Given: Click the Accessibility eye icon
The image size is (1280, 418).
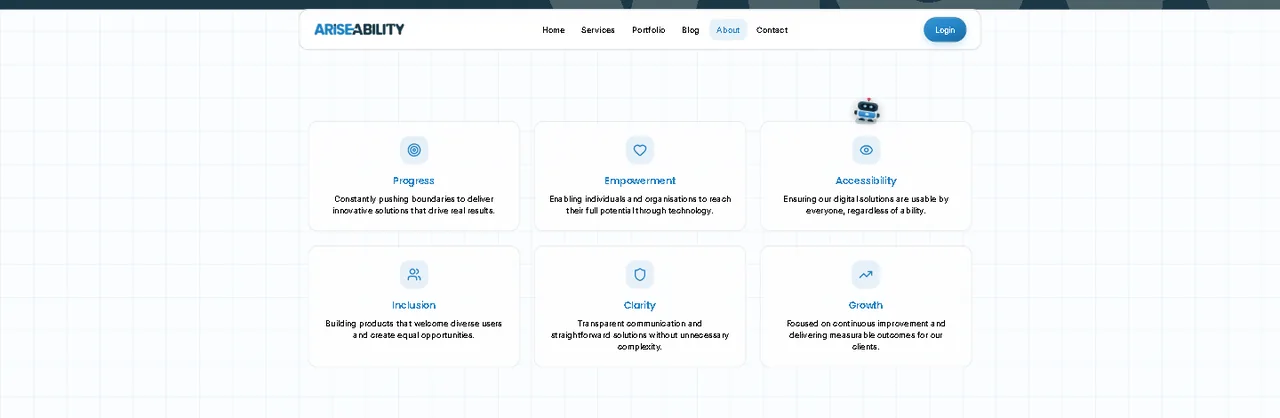Looking at the screenshot, I should pyautogui.click(x=866, y=150).
